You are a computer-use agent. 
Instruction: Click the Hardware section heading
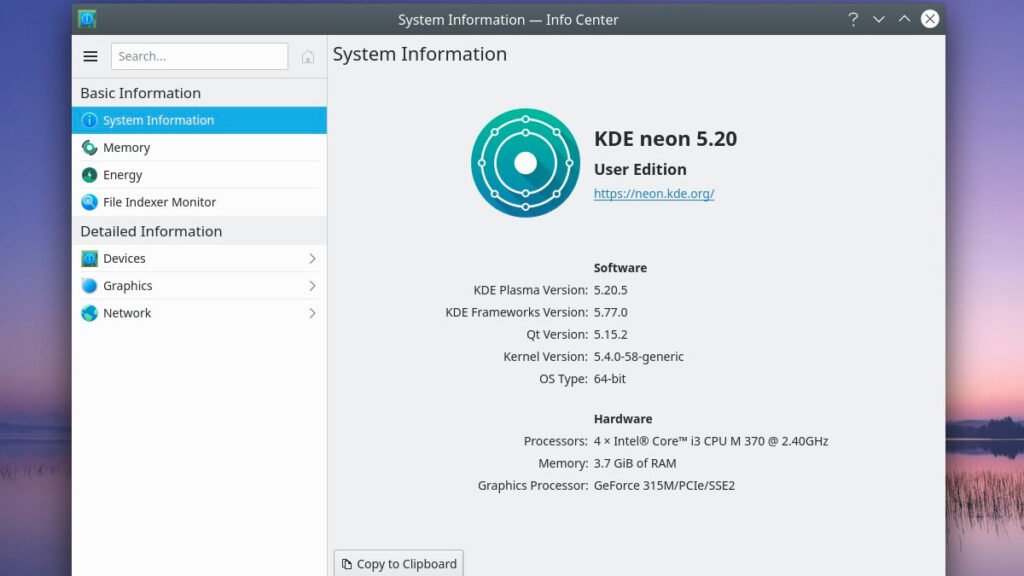pyautogui.click(x=623, y=419)
